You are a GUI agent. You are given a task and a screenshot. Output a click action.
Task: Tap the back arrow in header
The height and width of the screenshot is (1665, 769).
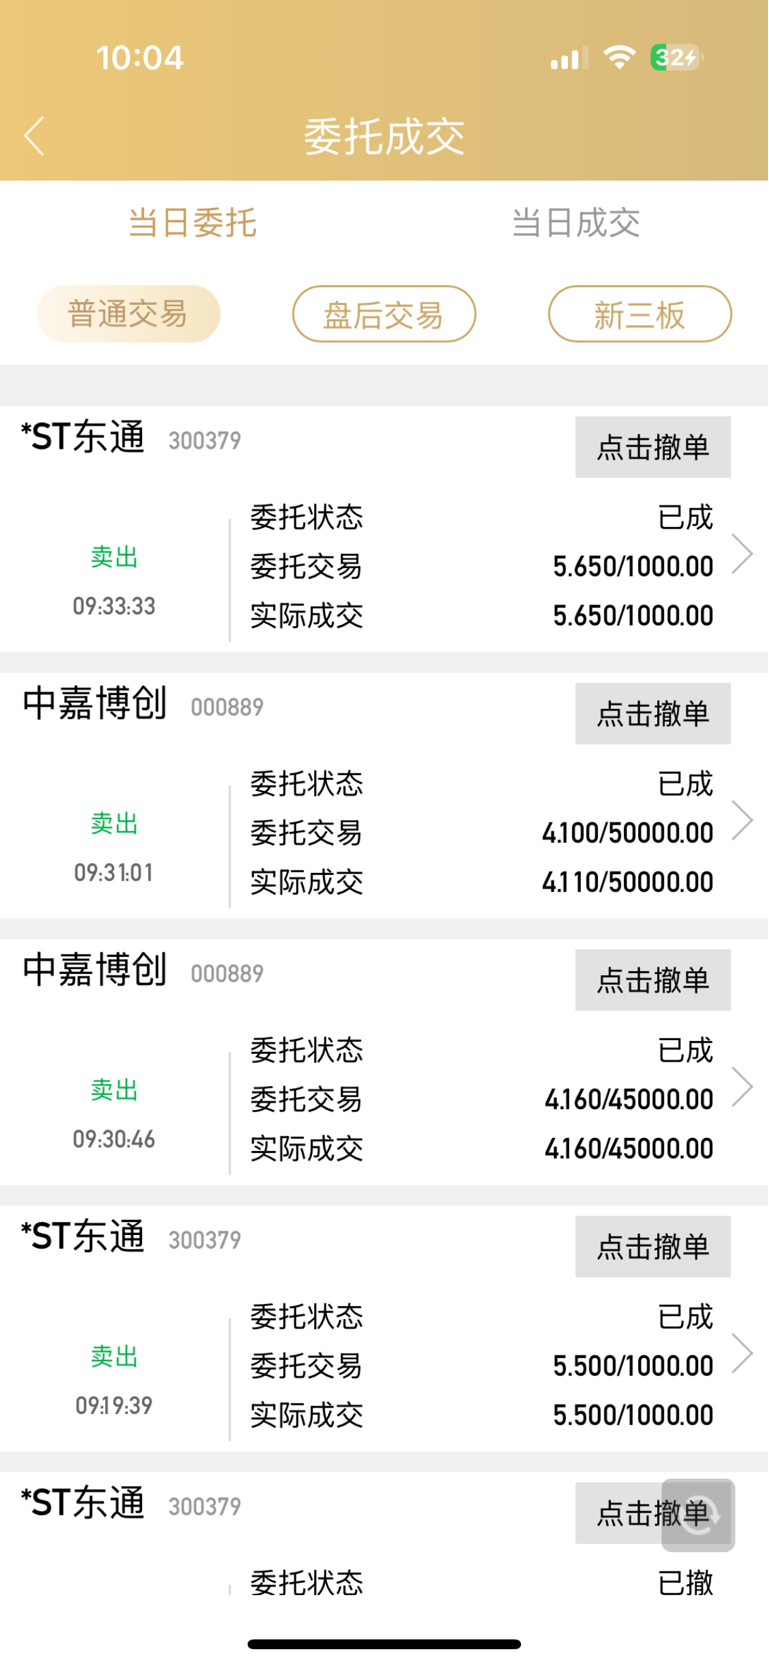[x=35, y=136]
